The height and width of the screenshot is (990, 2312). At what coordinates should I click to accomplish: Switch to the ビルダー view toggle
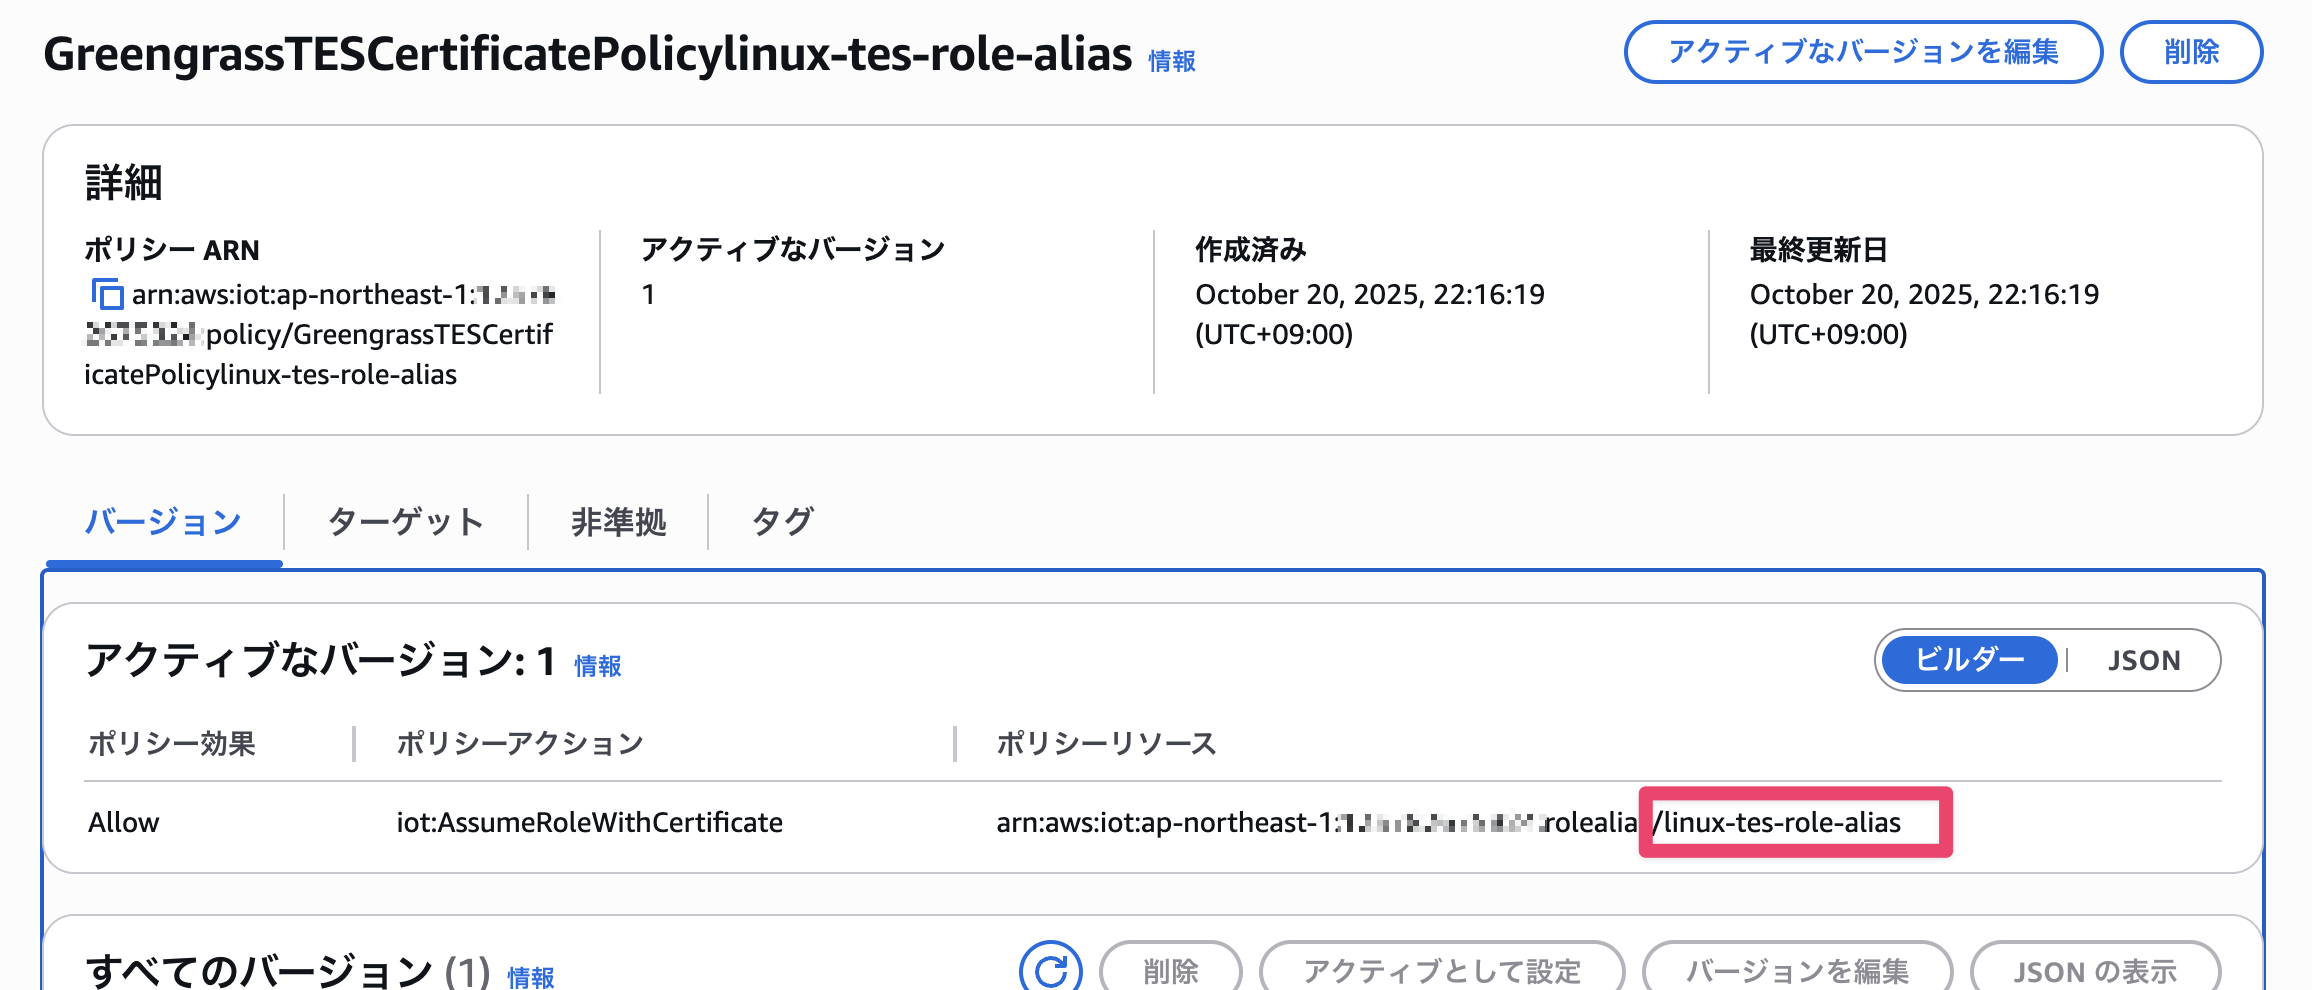1968,660
